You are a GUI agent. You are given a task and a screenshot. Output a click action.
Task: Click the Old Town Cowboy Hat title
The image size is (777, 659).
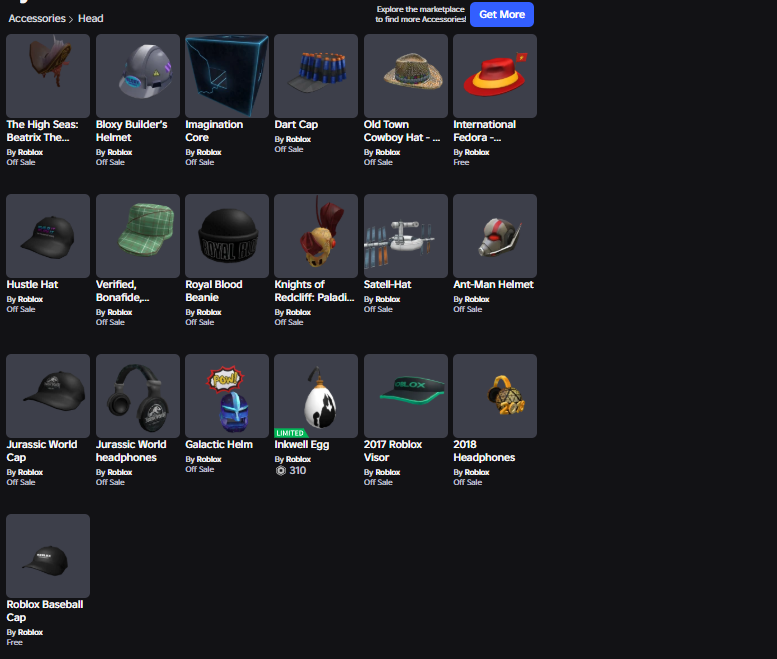click(402, 131)
